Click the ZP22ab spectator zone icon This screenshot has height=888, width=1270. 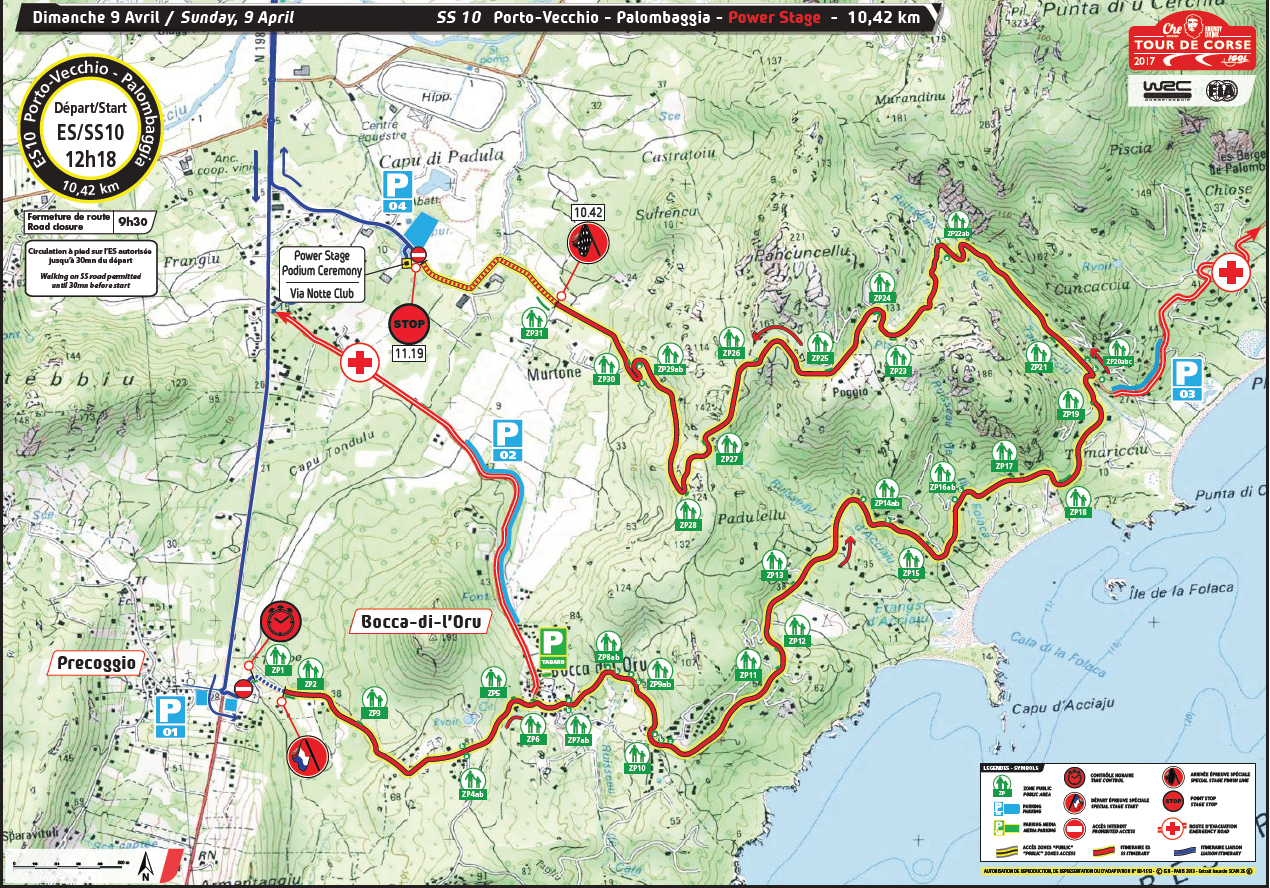pos(958,225)
